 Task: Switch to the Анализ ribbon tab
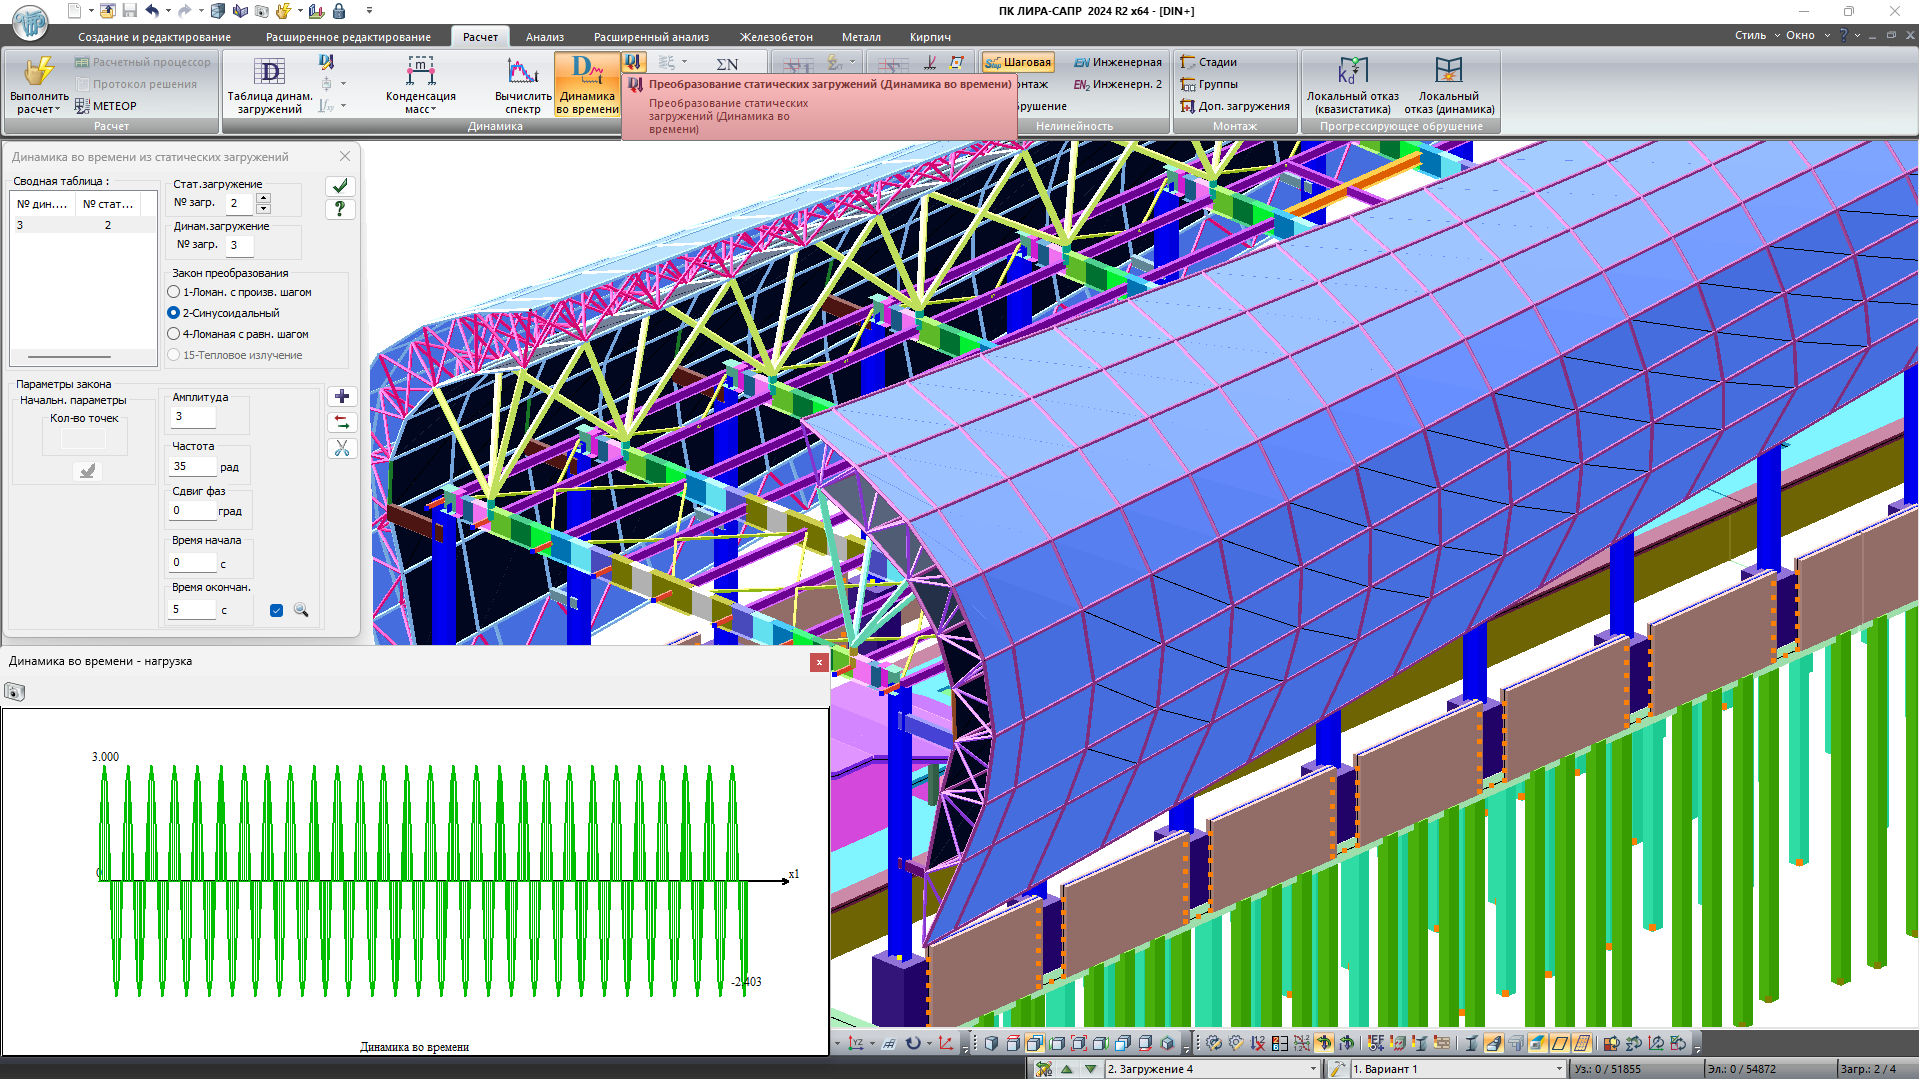coord(545,37)
